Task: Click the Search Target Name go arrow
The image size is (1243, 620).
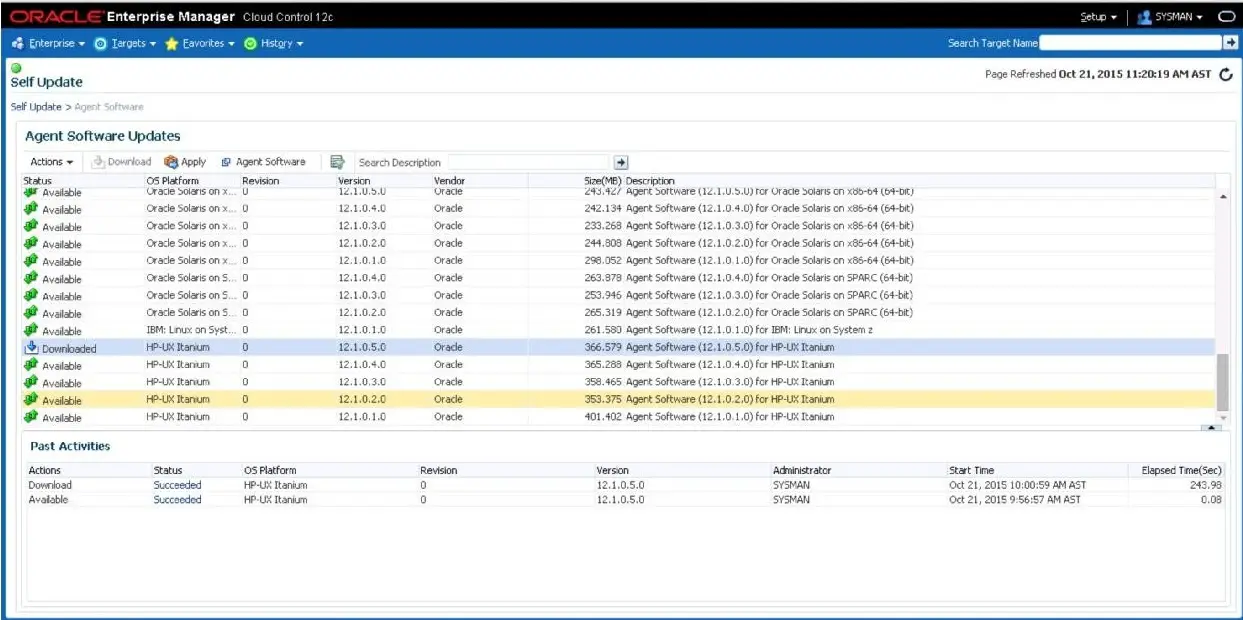Action: point(1231,42)
